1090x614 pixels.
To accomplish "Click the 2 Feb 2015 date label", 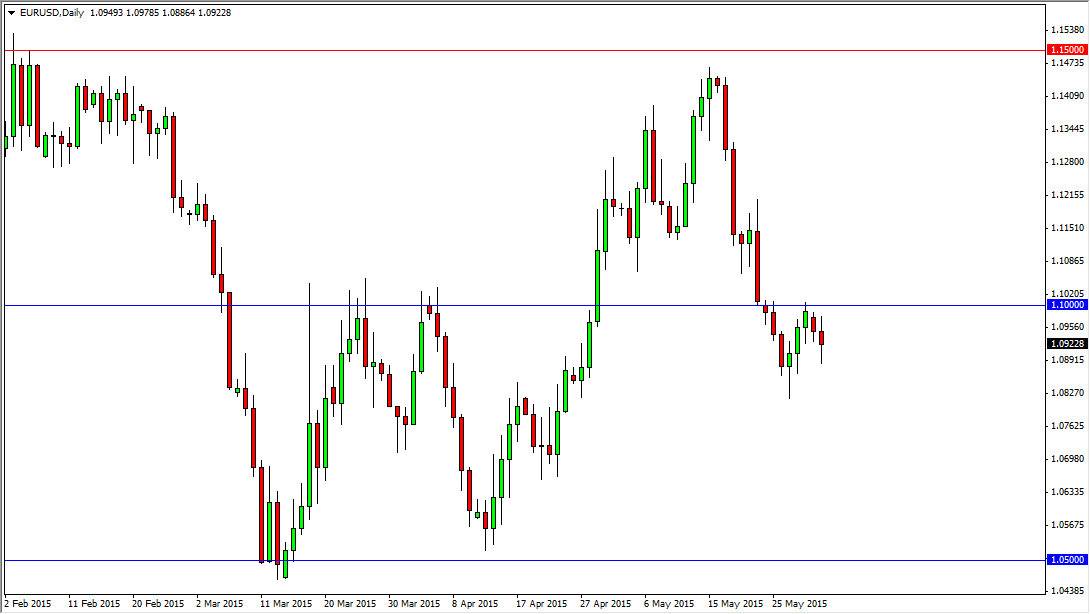I will pos(28,604).
